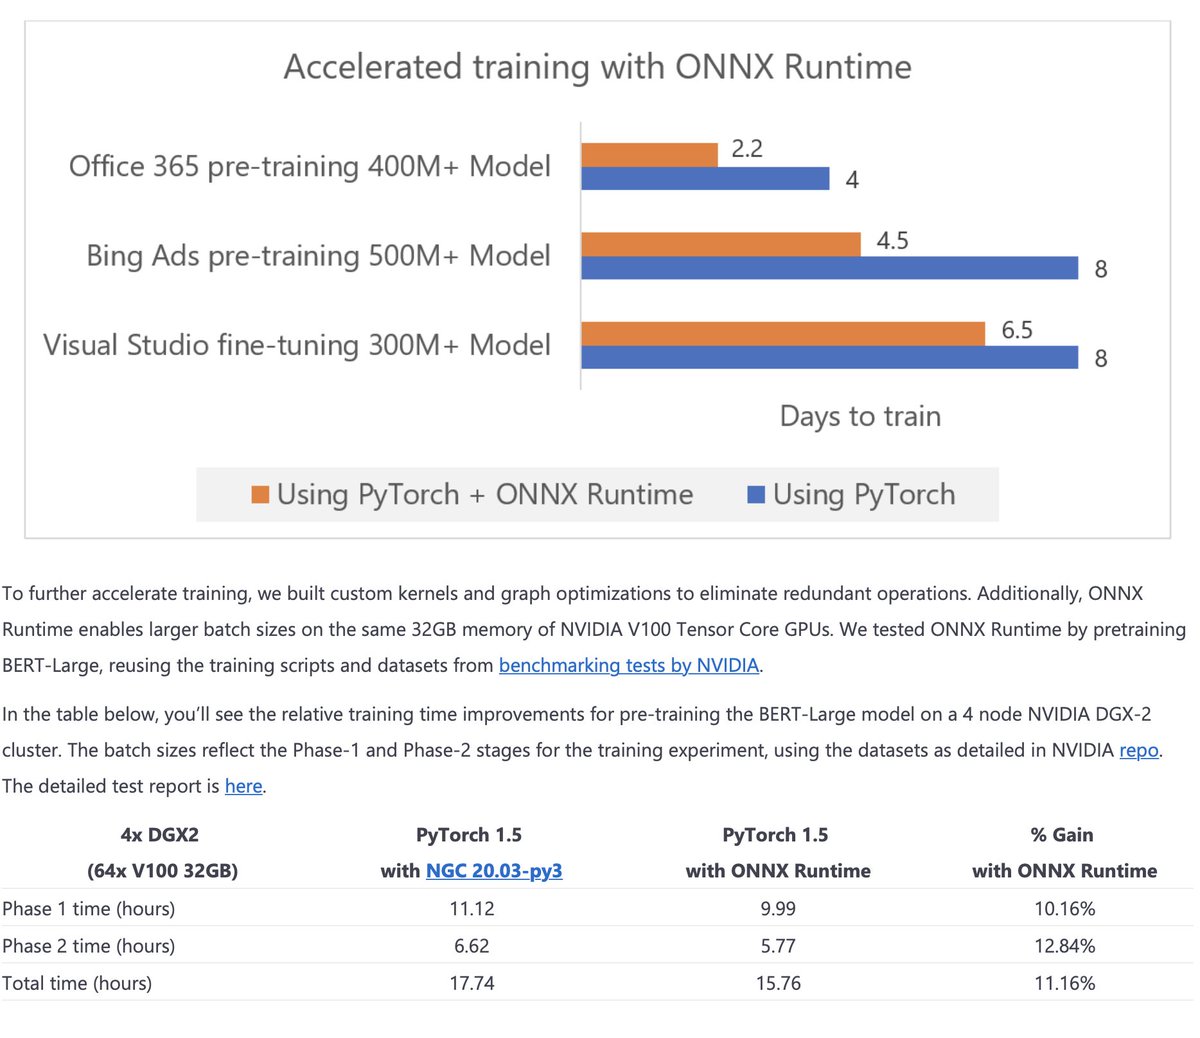The width and height of the screenshot is (1200, 1038).
Task: Click the orange PyTorch + ONNX Runtime legend swatch
Action: [260, 494]
